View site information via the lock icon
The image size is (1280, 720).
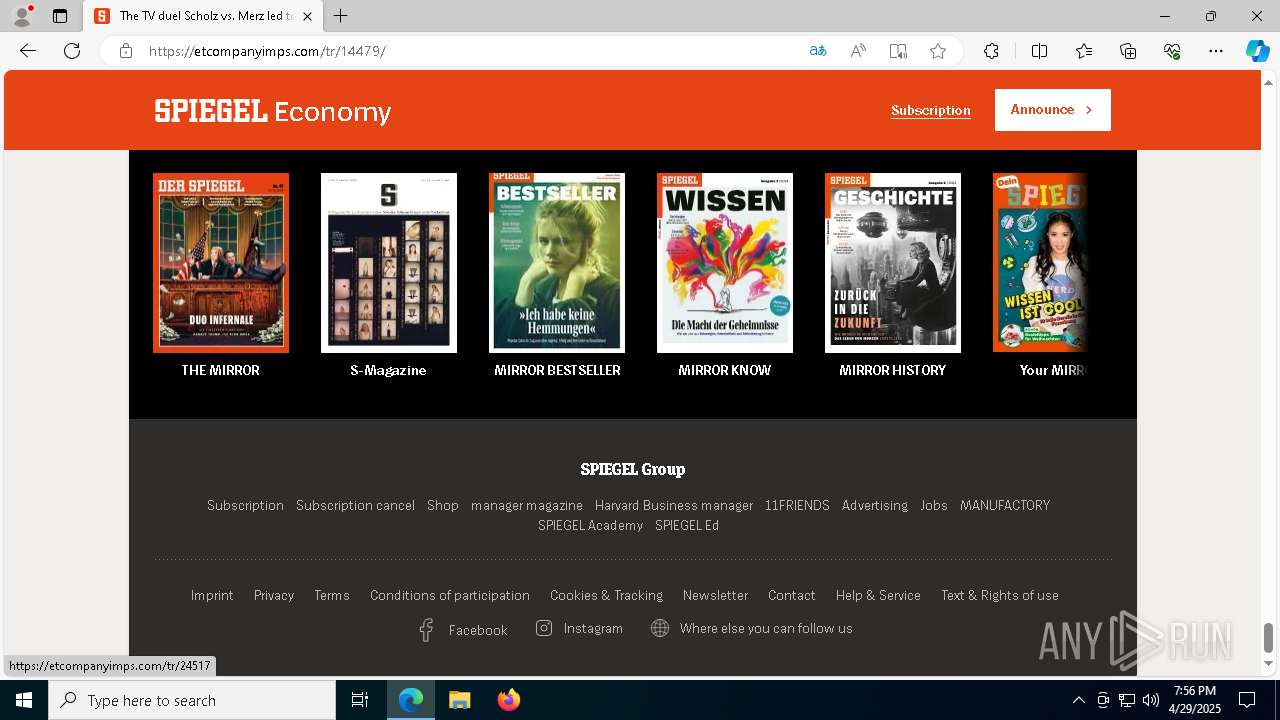coord(126,51)
